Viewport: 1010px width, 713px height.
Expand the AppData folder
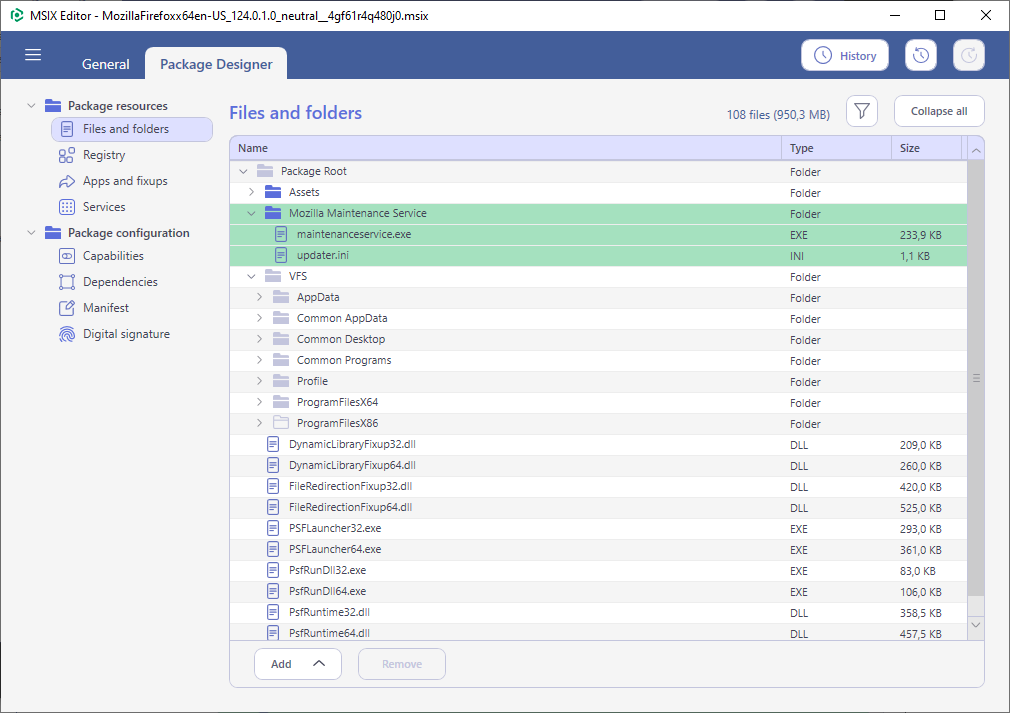point(259,297)
